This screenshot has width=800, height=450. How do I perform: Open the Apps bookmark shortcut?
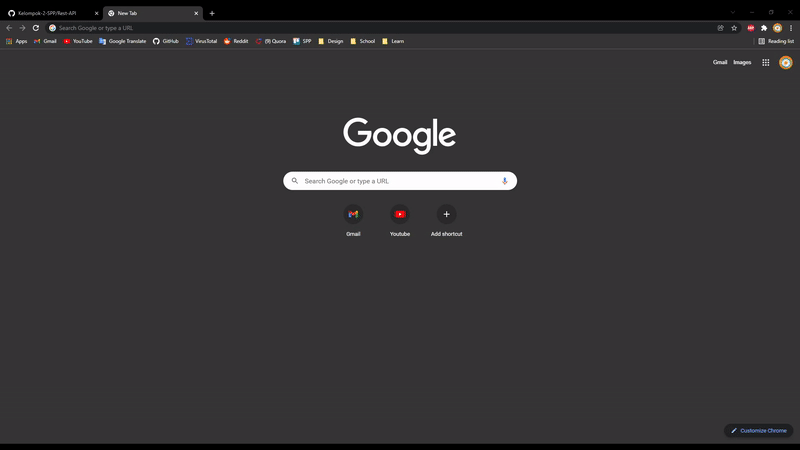click(16, 41)
